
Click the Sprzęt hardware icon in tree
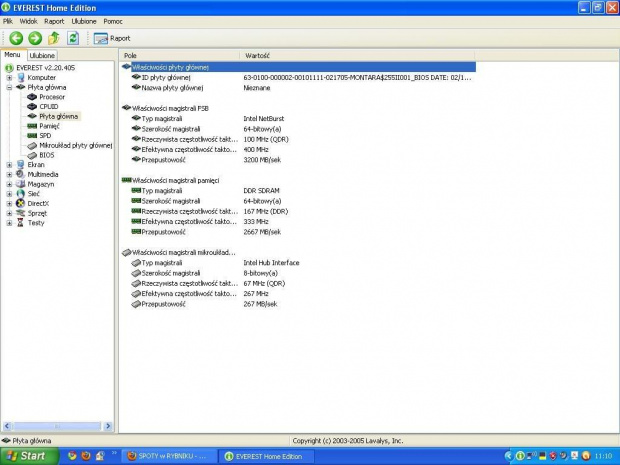[21, 213]
